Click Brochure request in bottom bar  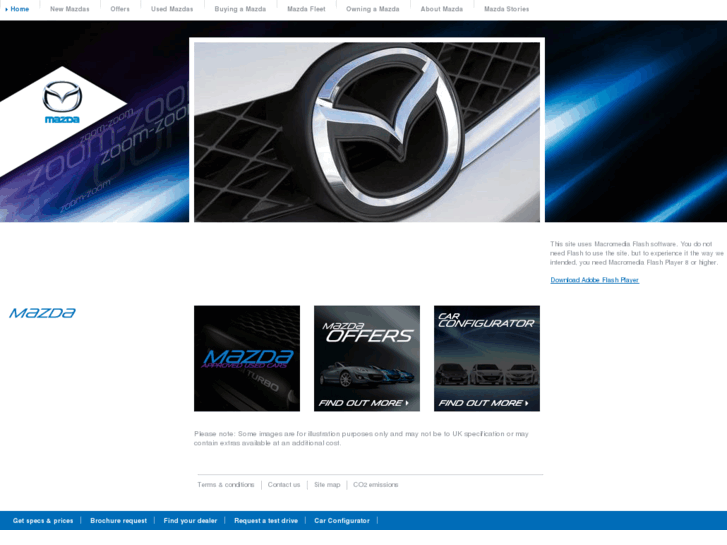pos(118,520)
